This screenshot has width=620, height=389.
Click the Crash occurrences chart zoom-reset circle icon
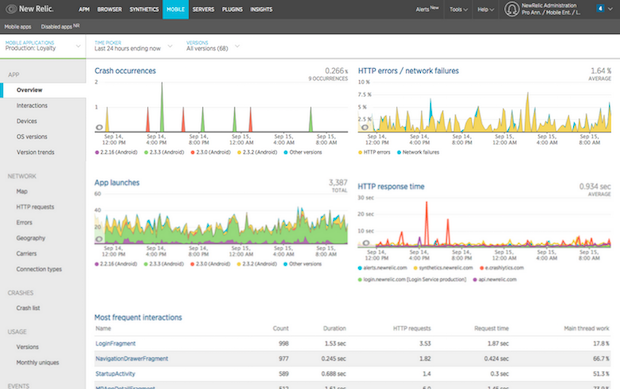point(99,127)
